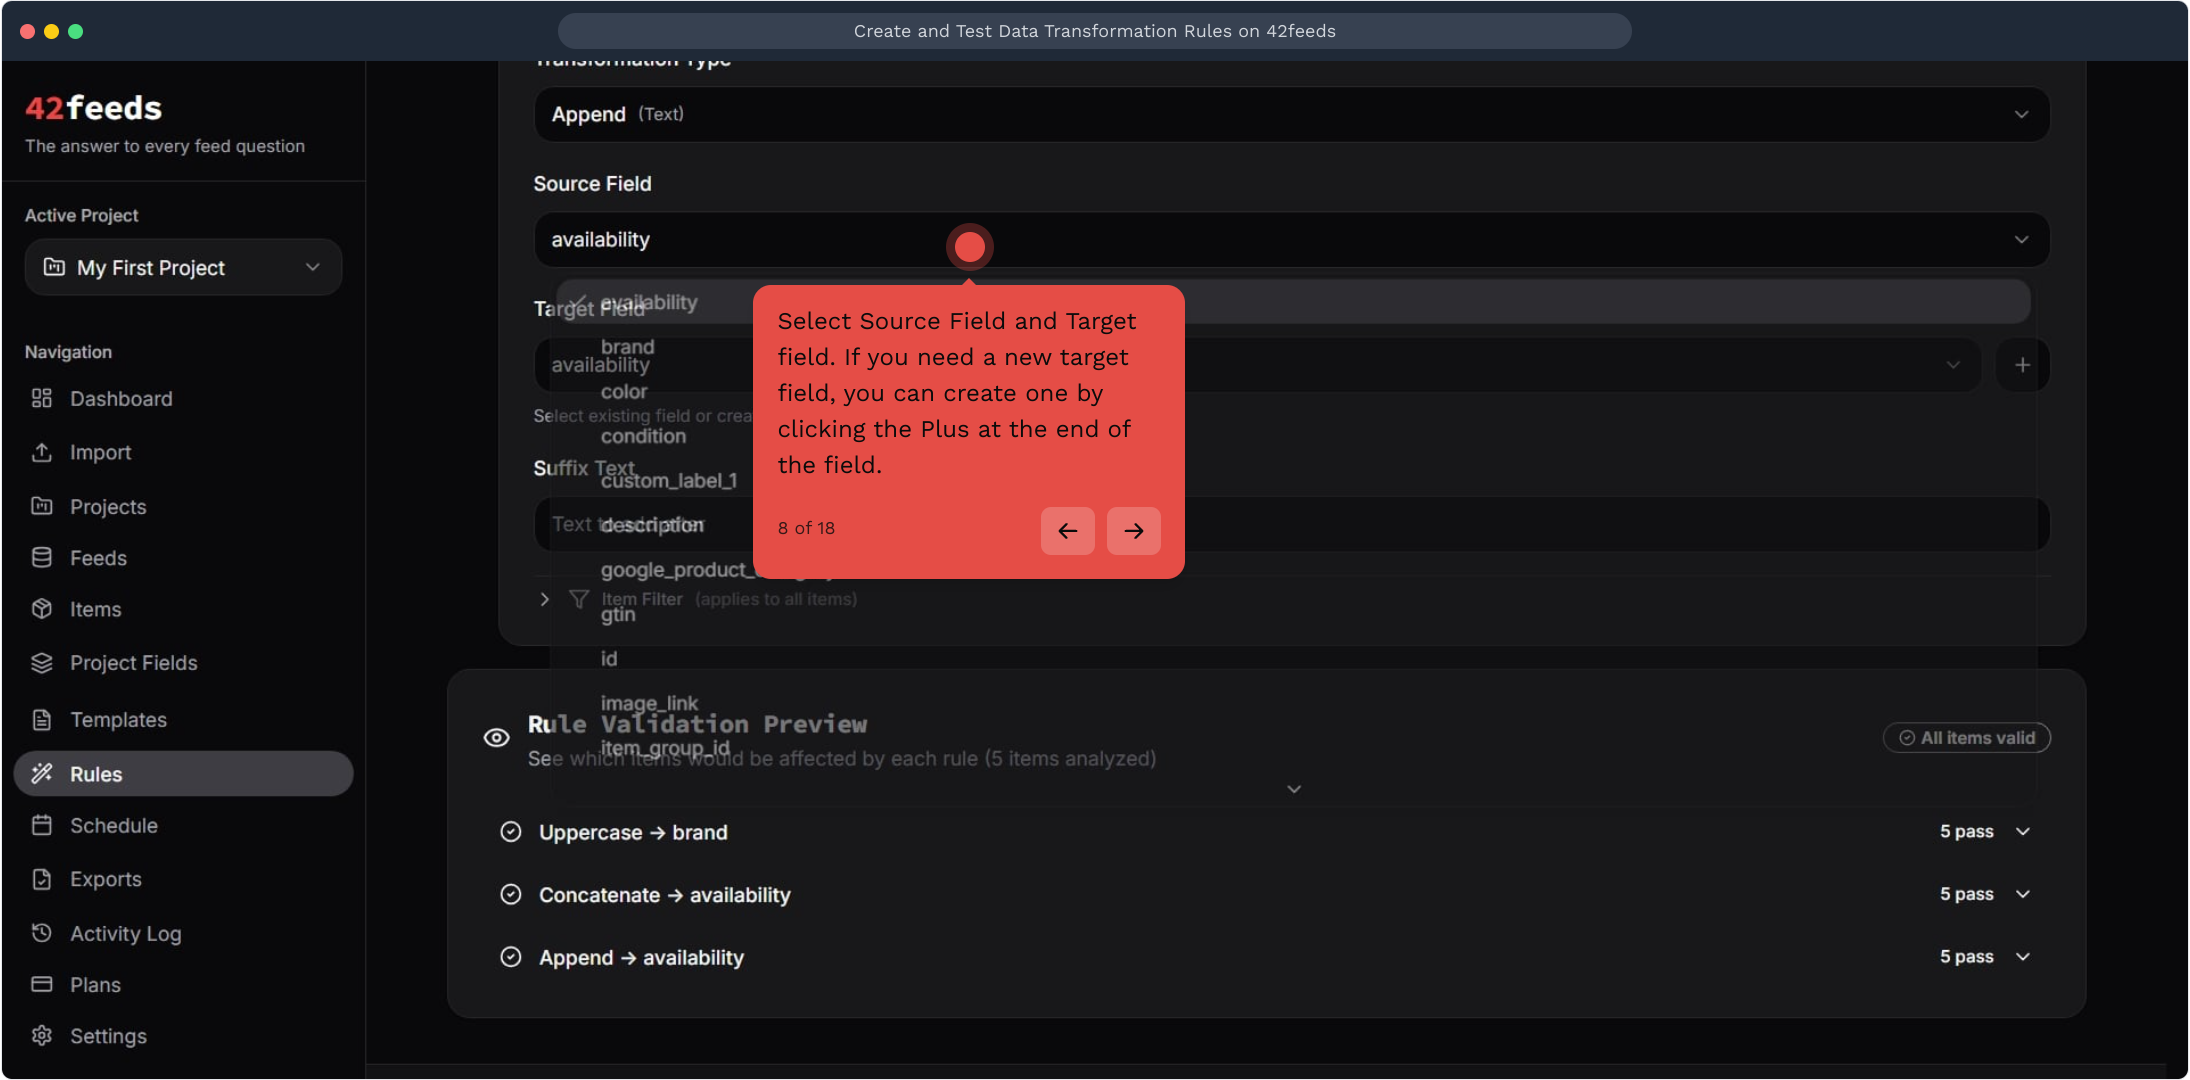Click the Import upload icon

[x=41, y=453]
